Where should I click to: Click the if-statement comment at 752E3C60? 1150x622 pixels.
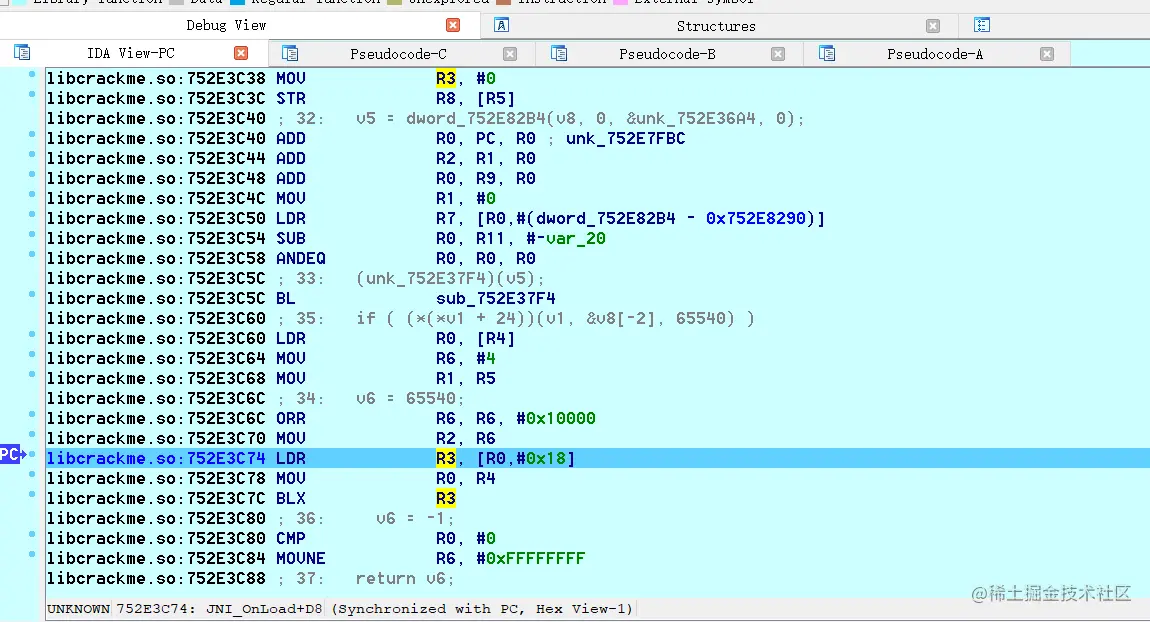click(x=555, y=318)
